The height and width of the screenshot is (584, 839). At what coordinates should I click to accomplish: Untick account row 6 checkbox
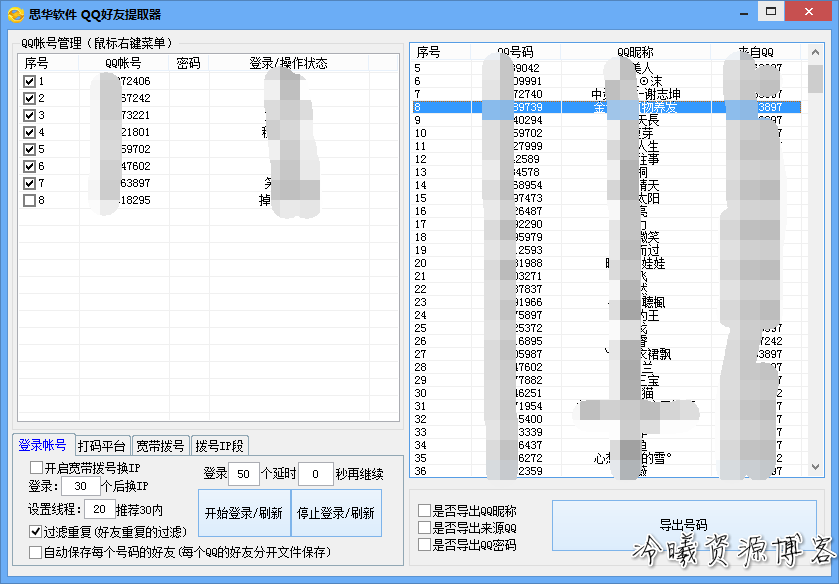point(29,166)
